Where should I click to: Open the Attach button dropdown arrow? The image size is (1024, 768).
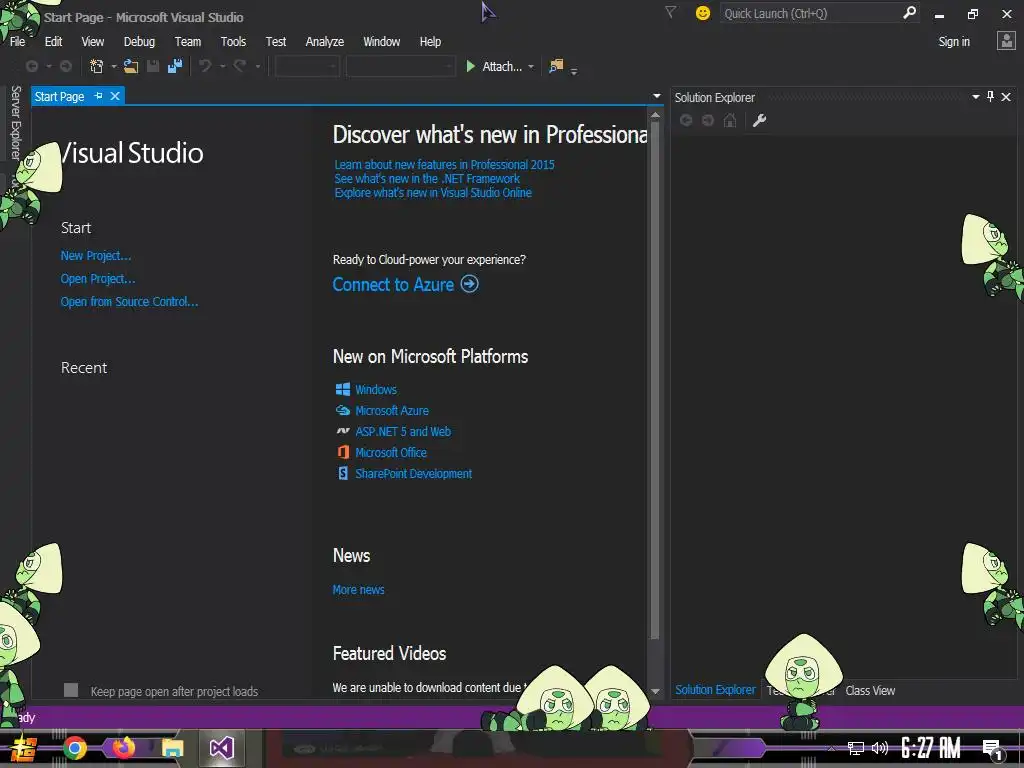531,67
